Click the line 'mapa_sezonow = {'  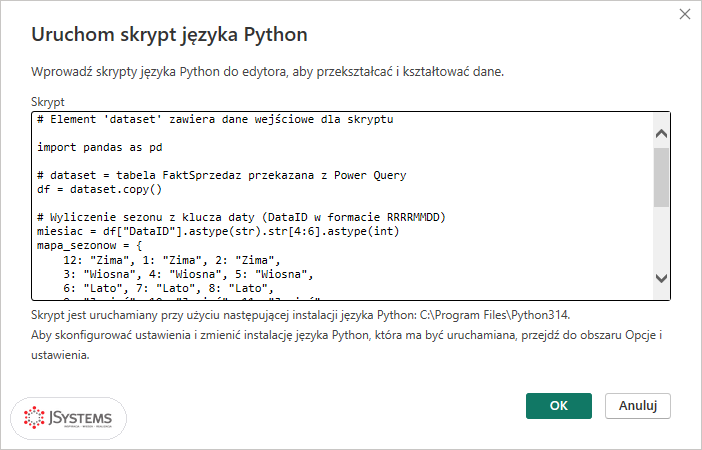pyautogui.click(x=89, y=245)
